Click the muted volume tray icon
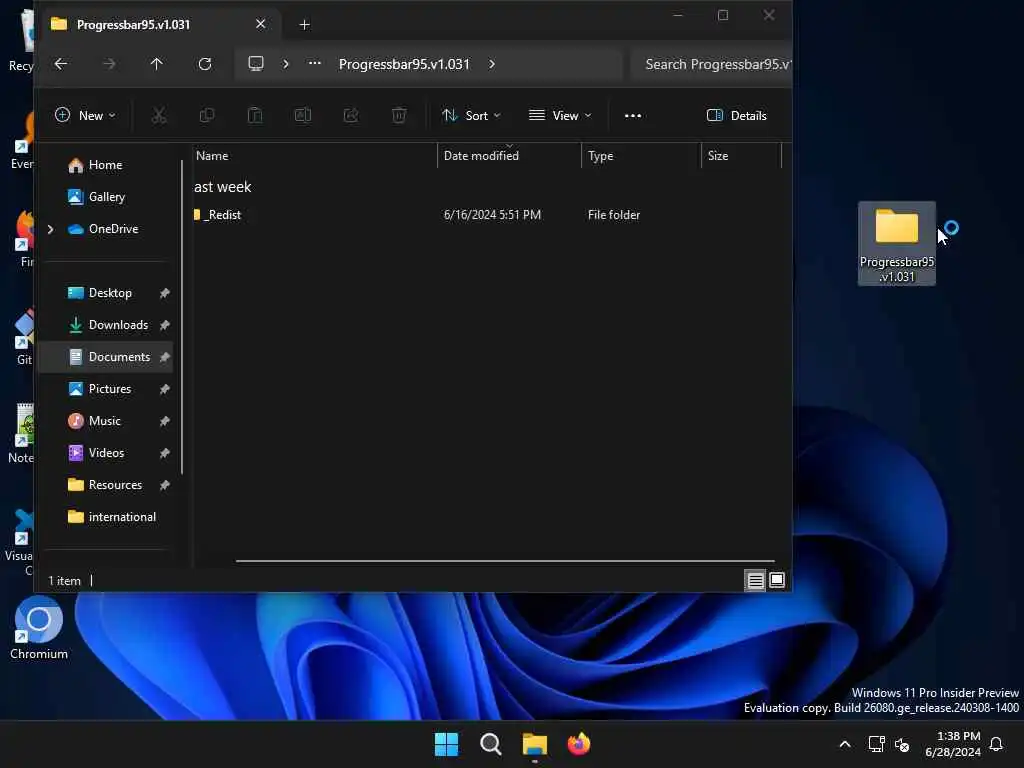Image resolution: width=1024 pixels, height=768 pixels. coord(903,744)
